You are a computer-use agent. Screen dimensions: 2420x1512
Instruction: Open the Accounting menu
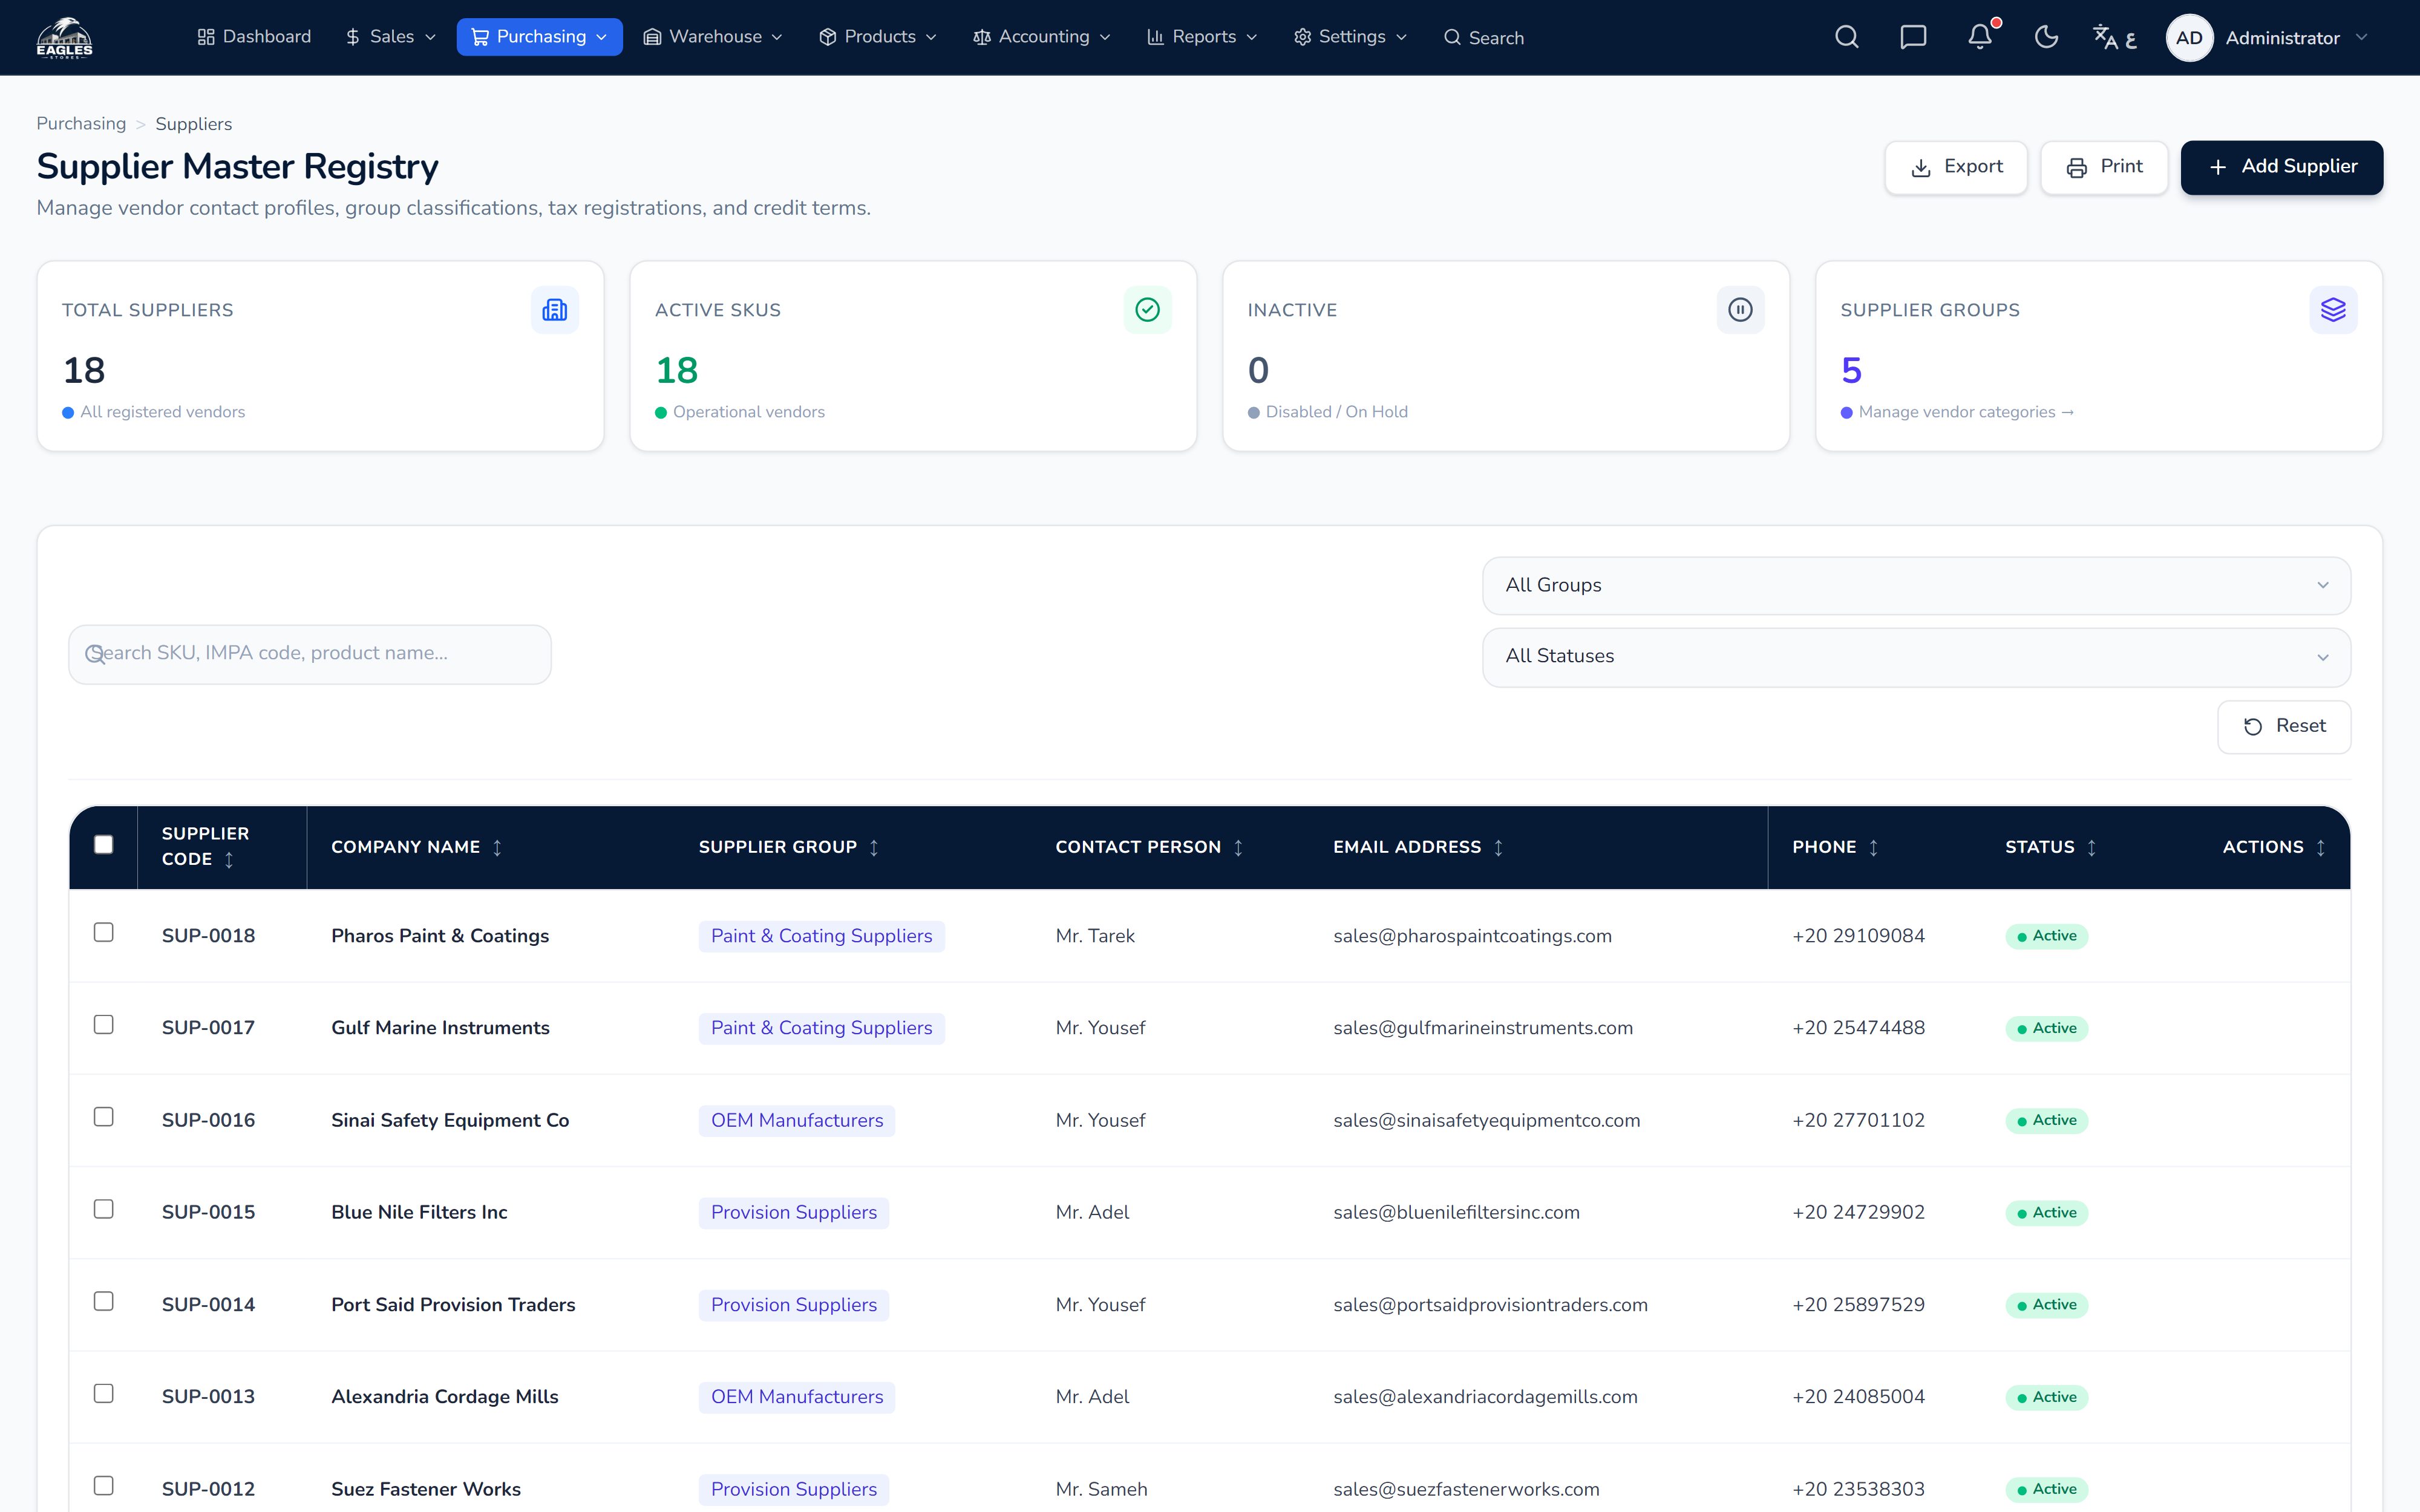pos(1042,37)
